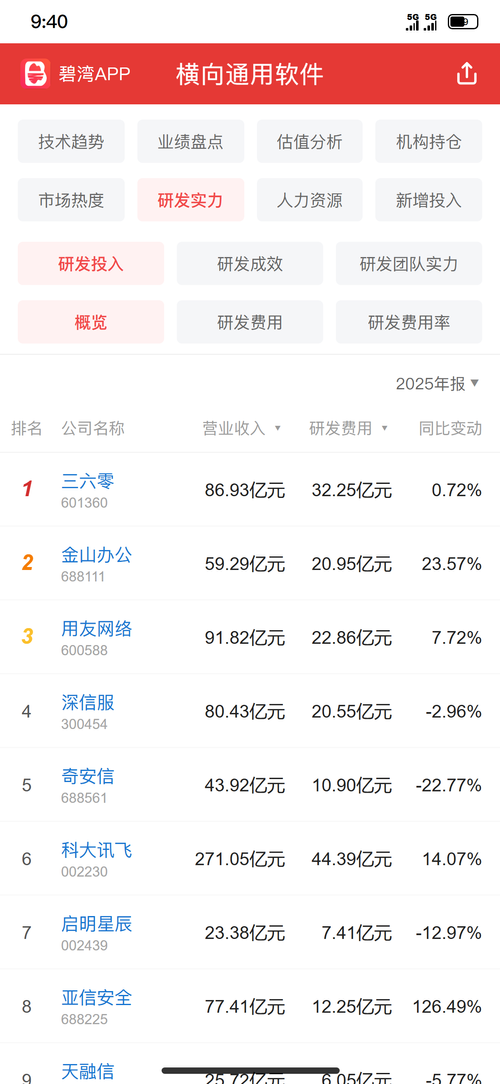Switch to 估值分析 tab
Viewport: 500px width, 1084px height.
310,142
